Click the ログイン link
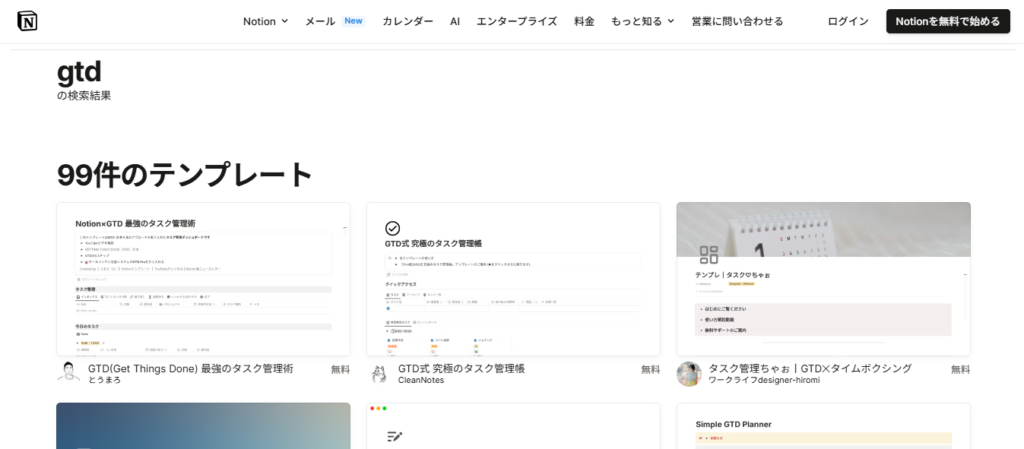 tap(848, 21)
